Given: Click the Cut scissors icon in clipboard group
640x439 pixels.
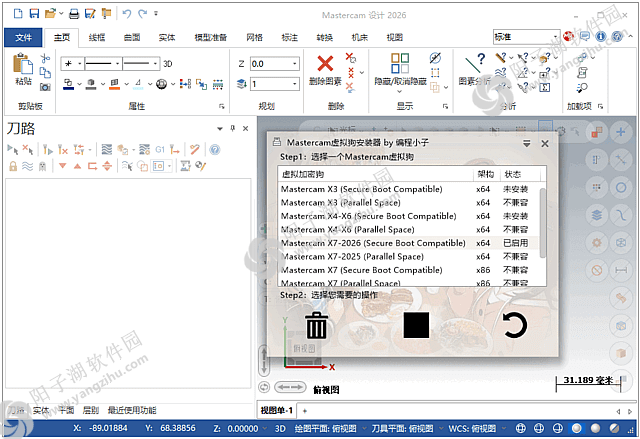Looking at the screenshot, I should (45, 58).
